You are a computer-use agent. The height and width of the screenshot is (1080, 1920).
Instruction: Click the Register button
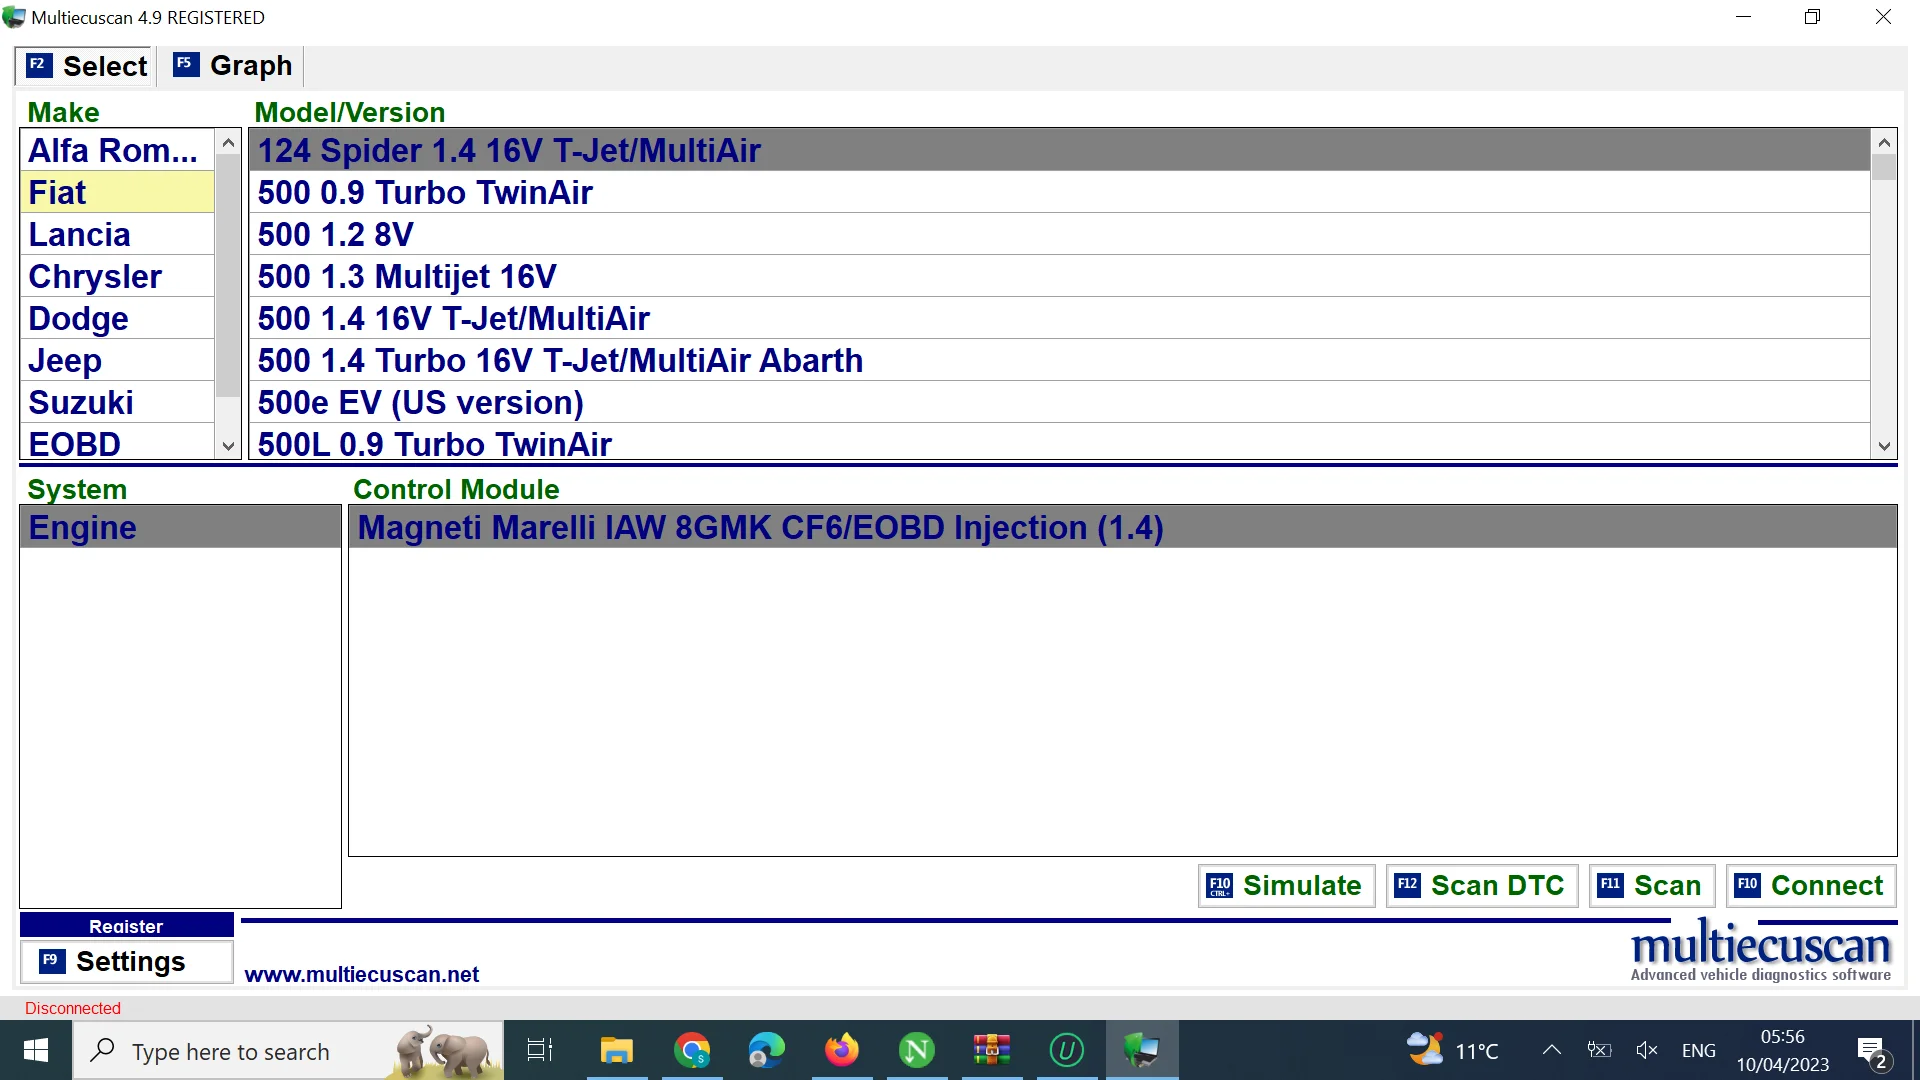[126, 925]
